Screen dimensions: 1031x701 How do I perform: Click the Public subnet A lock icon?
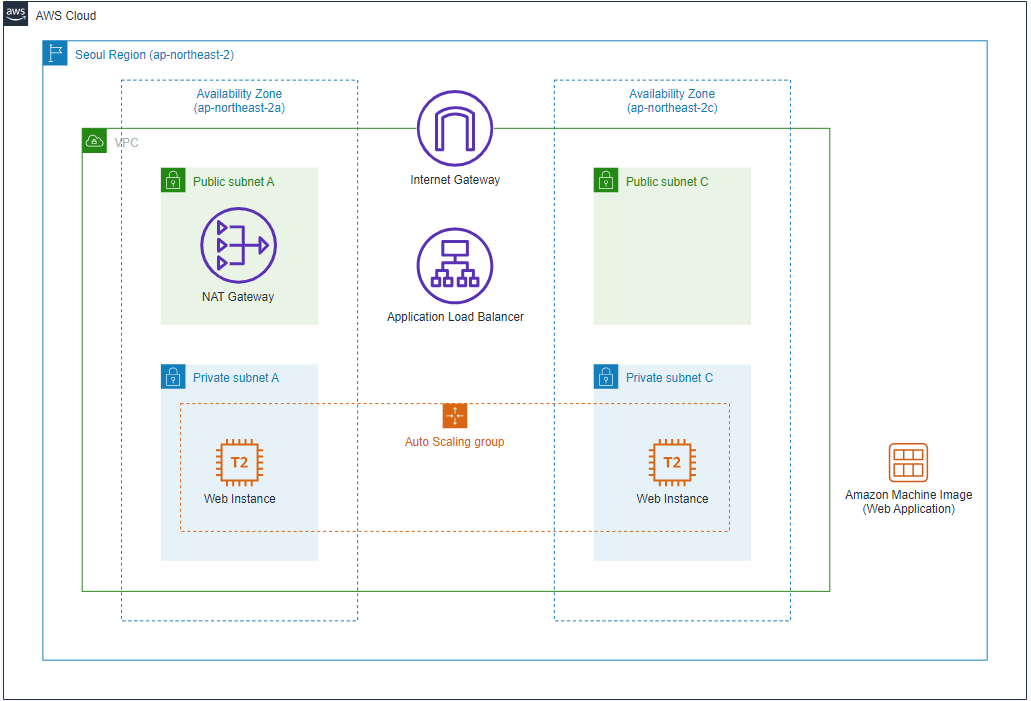tap(173, 180)
